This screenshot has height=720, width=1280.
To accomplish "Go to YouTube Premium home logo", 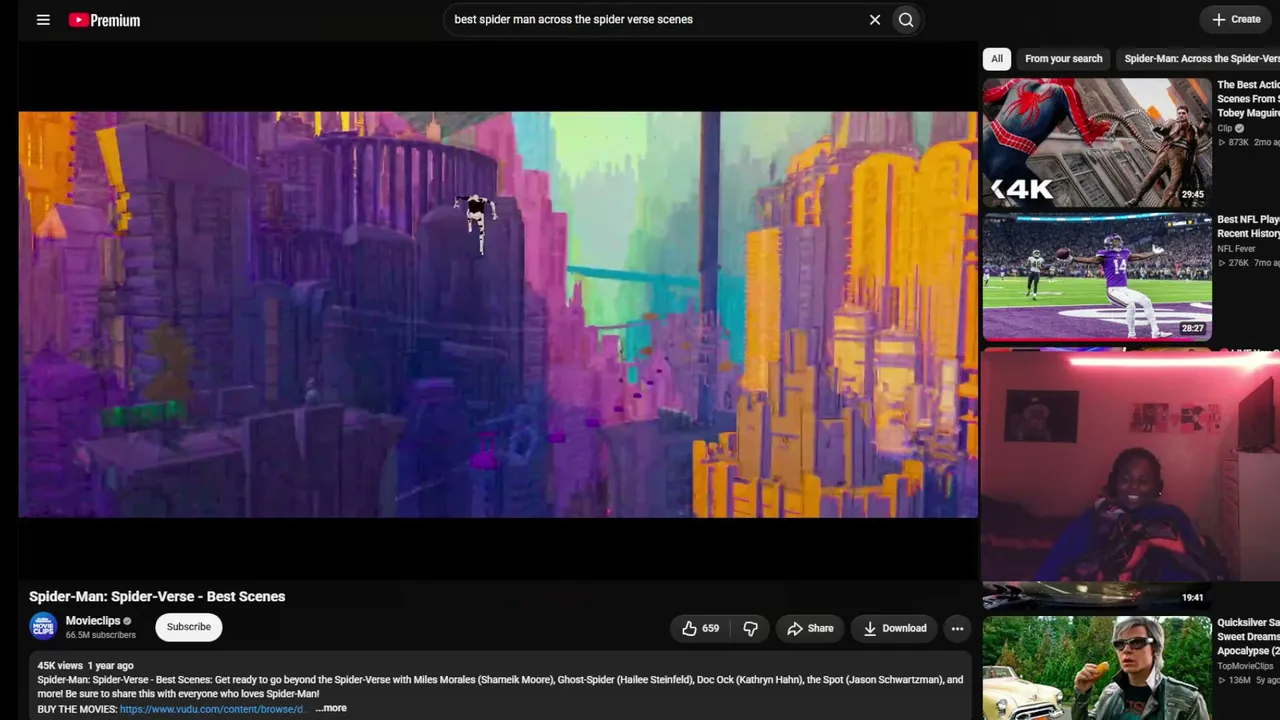I will [x=104, y=20].
